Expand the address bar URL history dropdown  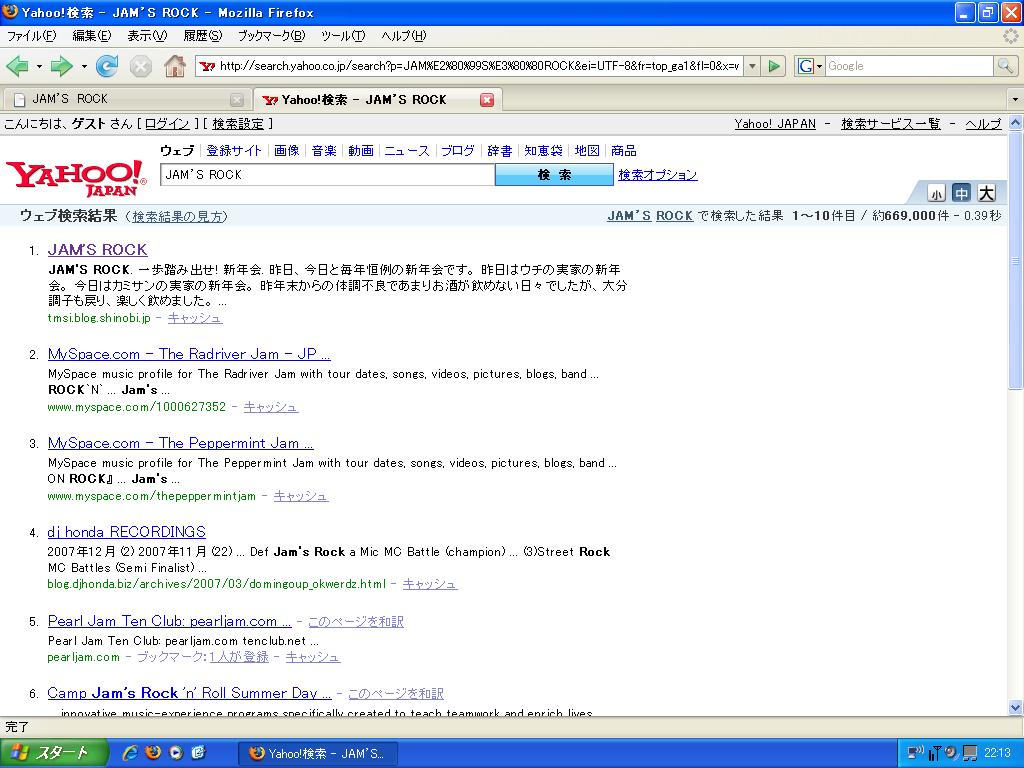[752, 66]
